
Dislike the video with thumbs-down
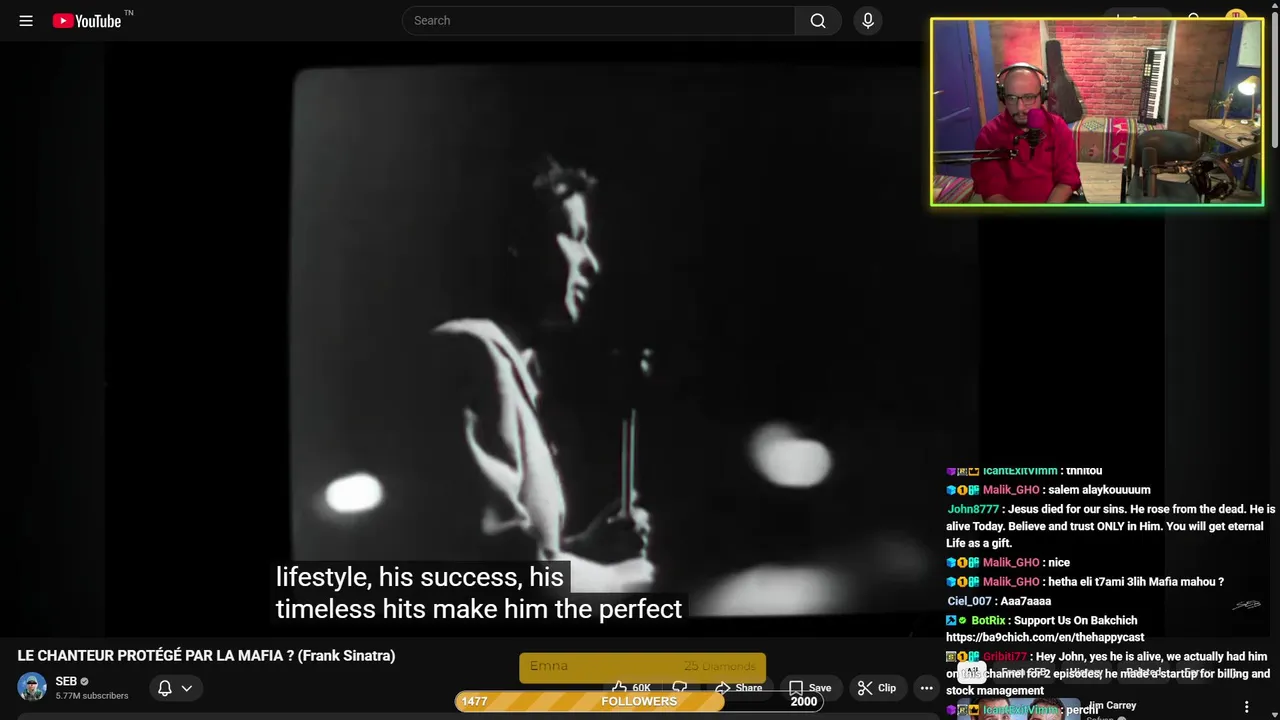[x=680, y=687]
